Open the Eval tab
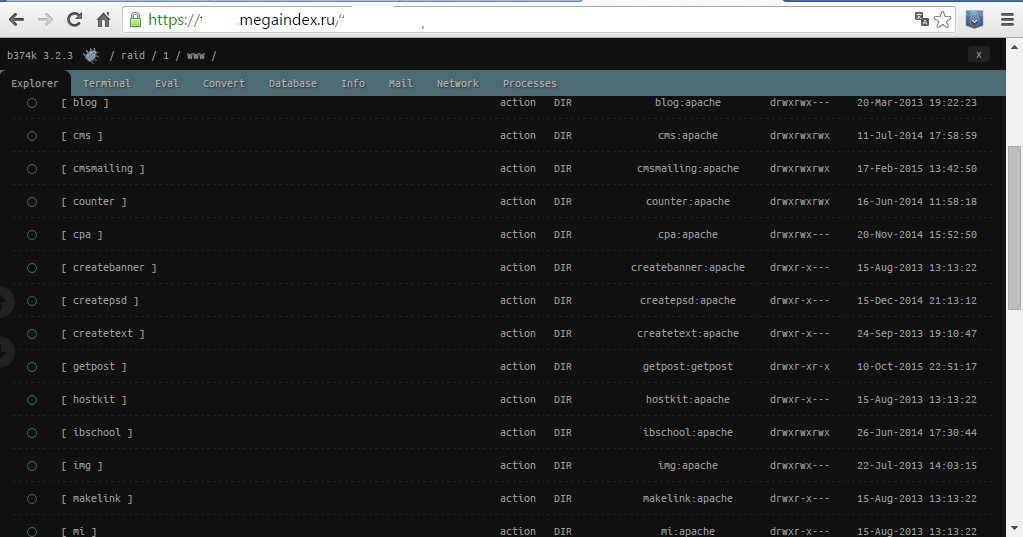 [x=166, y=84]
